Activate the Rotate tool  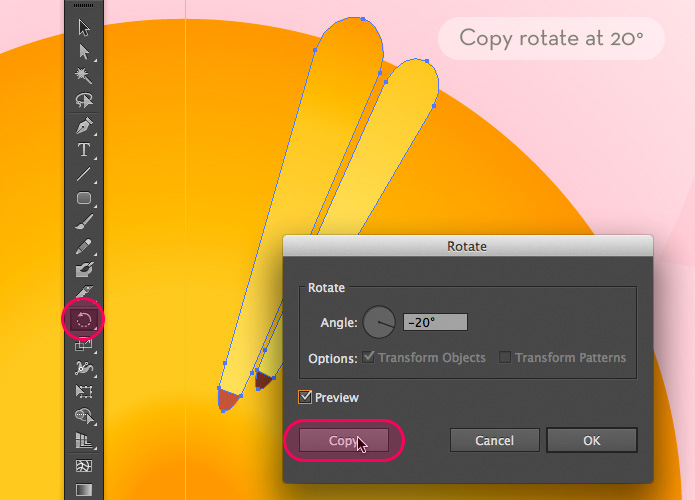click(84, 319)
